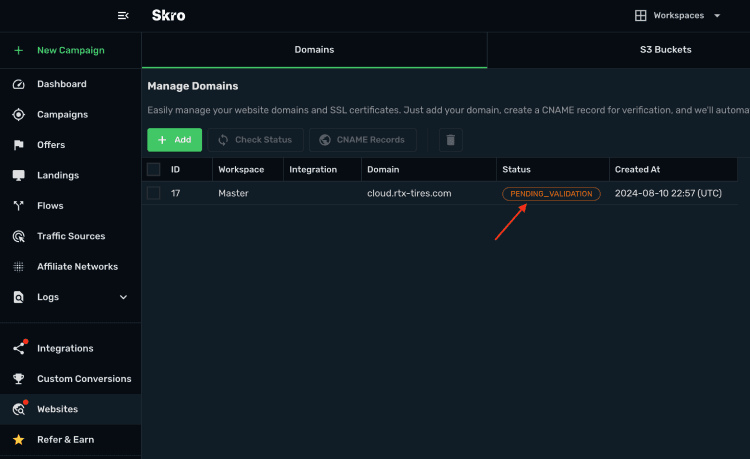This screenshot has width=750, height=459.
Task: Click the Traffic Sources cursor icon
Action: point(19,236)
